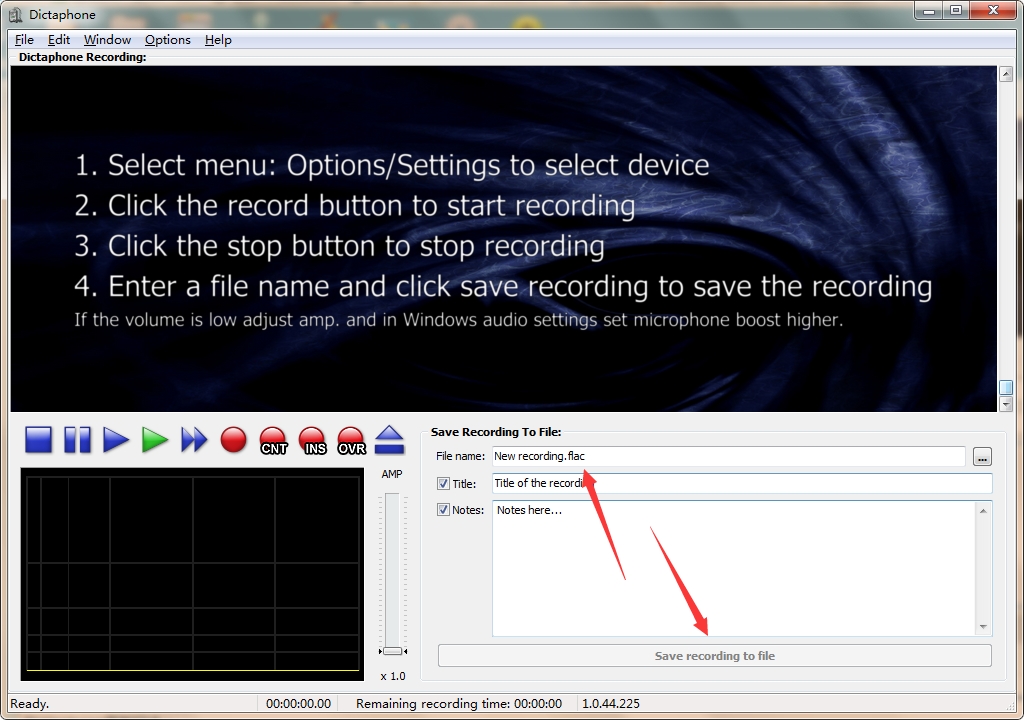Click the OVR overwrite recording button

pyautogui.click(x=351, y=440)
